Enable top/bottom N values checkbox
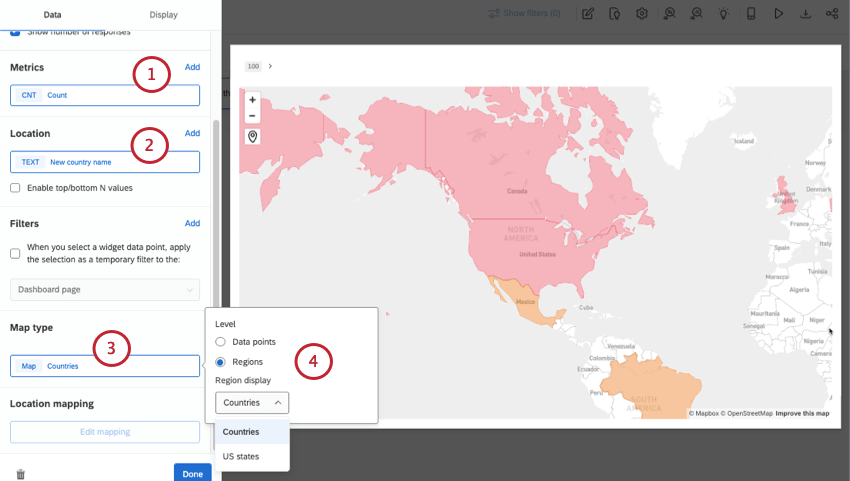The height and width of the screenshot is (481, 850). pyautogui.click(x=15, y=188)
